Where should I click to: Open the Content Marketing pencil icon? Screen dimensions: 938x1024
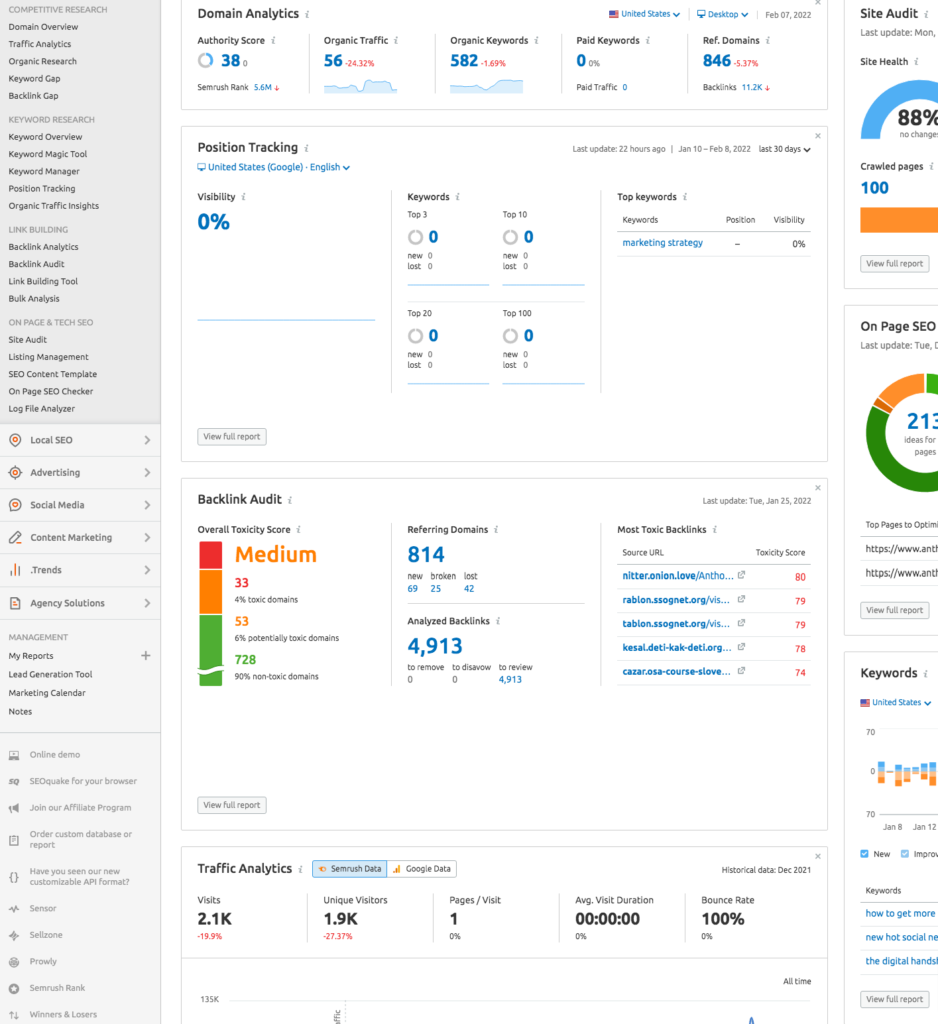pos(14,537)
